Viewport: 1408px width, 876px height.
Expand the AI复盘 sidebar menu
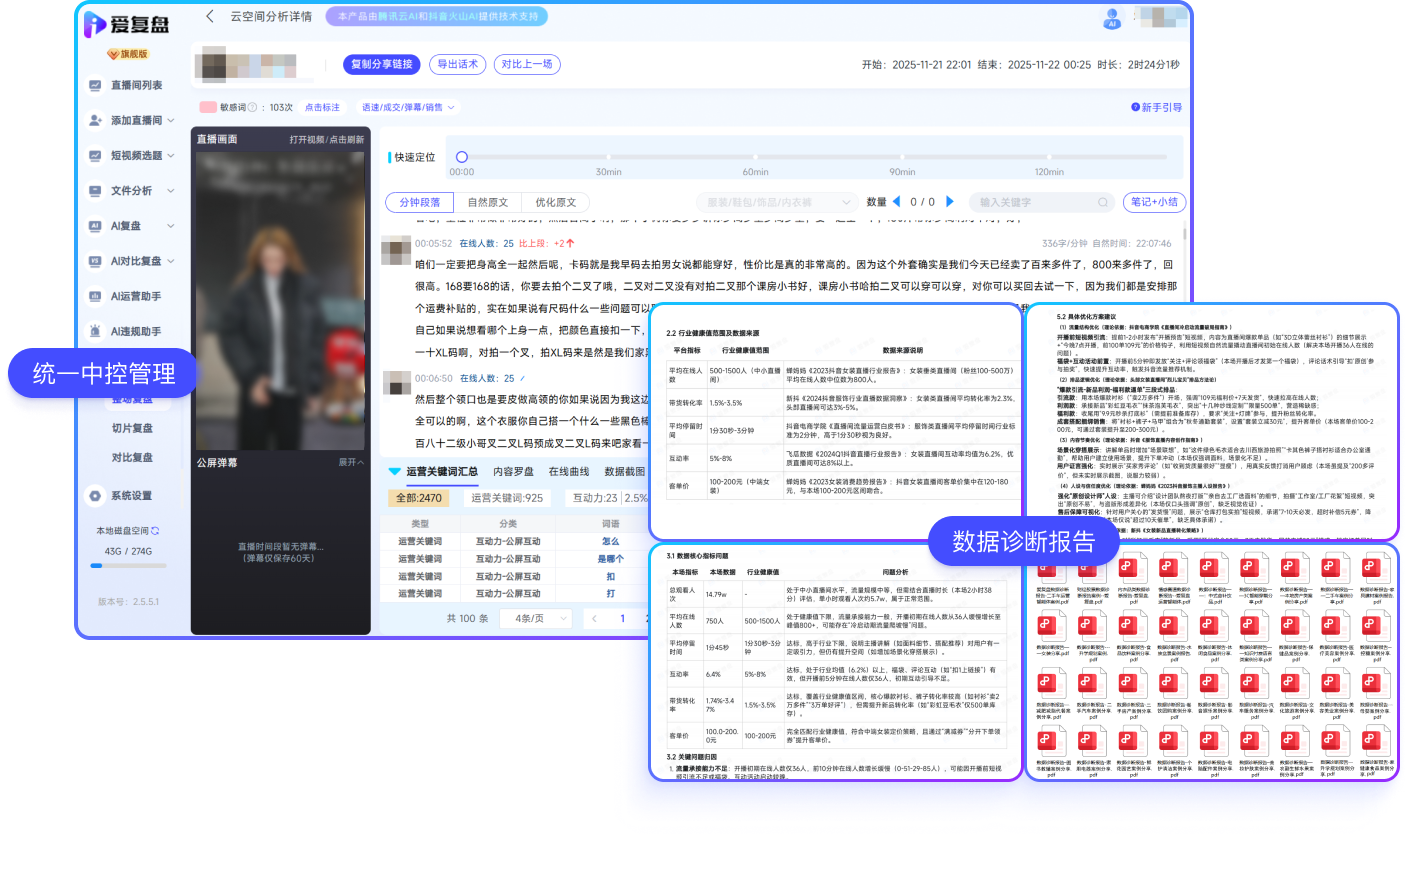click(x=170, y=226)
